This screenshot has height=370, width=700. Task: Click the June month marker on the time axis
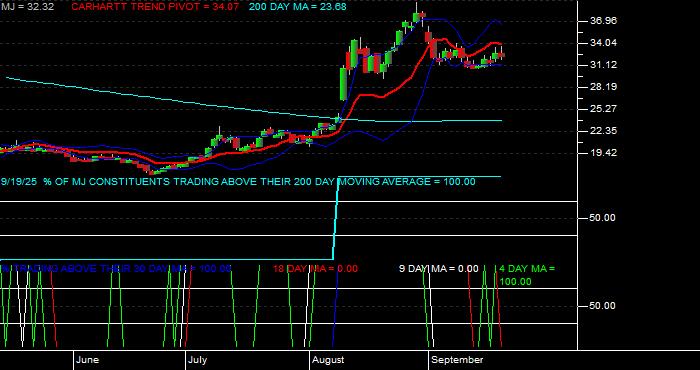pyautogui.click(x=87, y=360)
